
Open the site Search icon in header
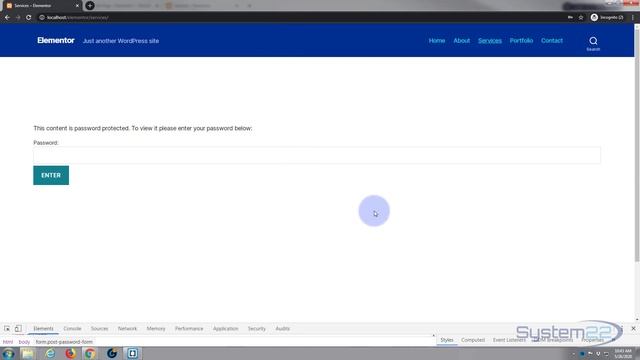click(x=593, y=43)
